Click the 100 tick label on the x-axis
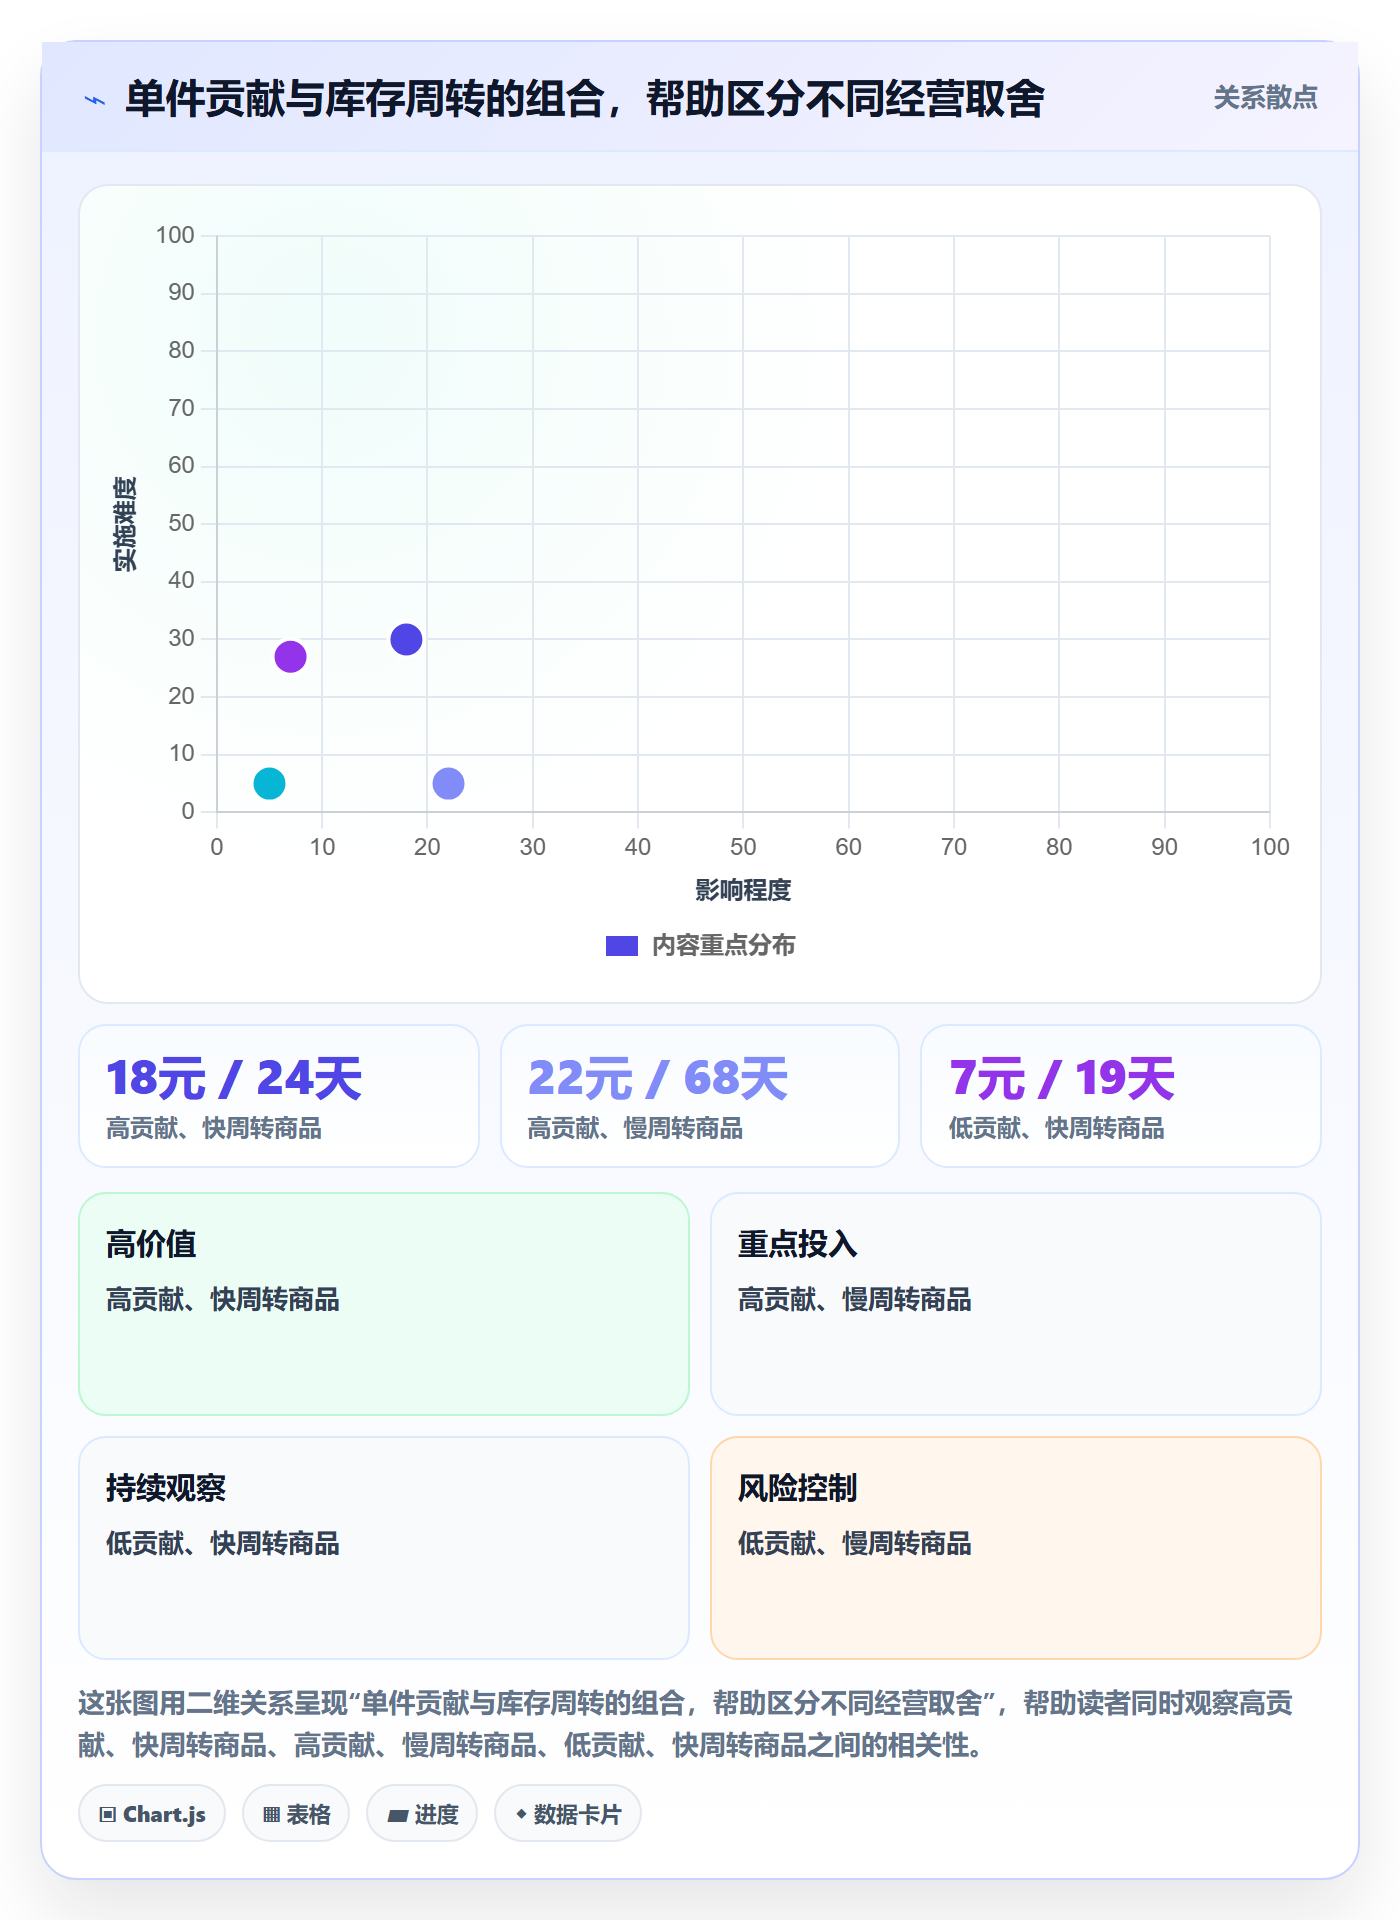 (x=1270, y=847)
